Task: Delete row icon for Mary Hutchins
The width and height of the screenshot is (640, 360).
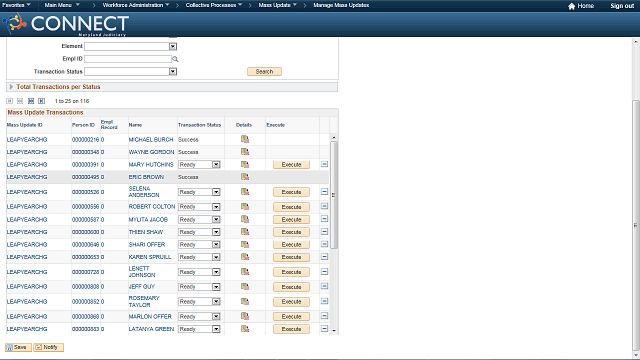Action: click(324, 164)
